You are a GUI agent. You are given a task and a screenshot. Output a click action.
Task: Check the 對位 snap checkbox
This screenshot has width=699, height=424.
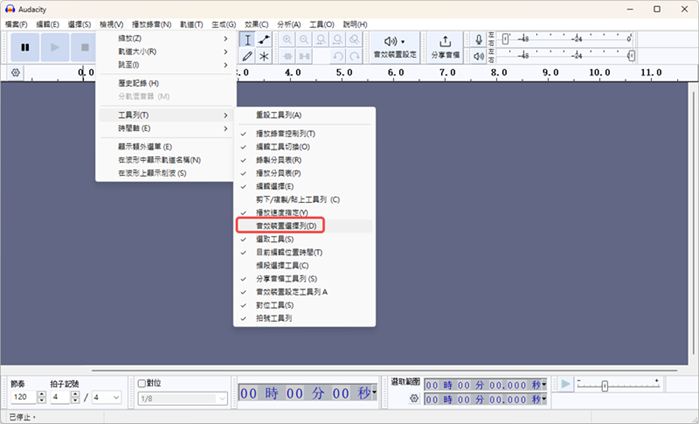pyautogui.click(x=142, y=383)
